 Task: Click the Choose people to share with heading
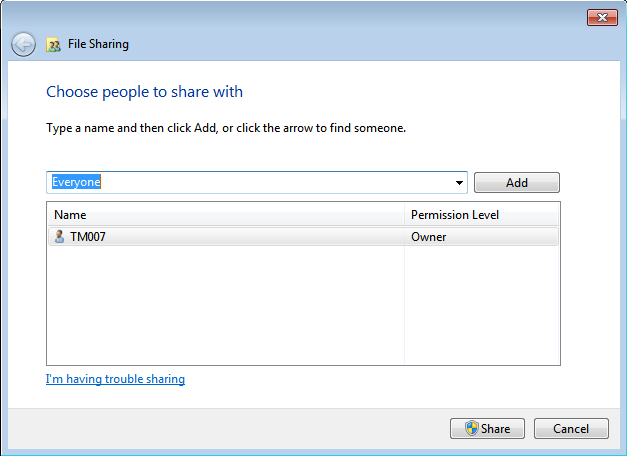click(x=144, y=92)
